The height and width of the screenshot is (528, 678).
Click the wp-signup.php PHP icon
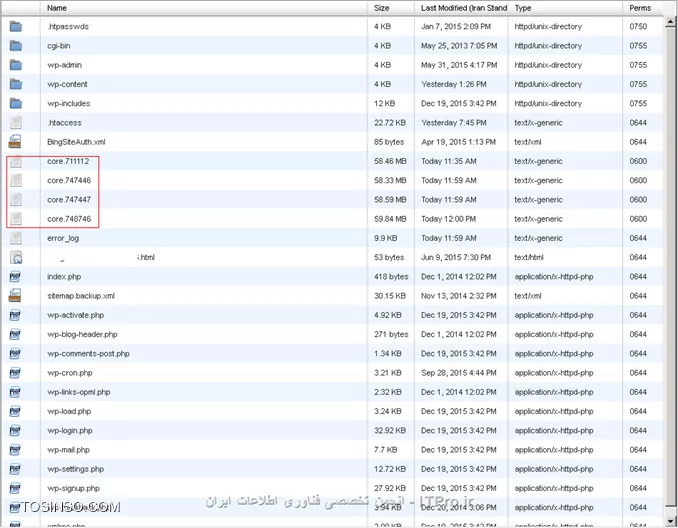[x=15, y=488]
